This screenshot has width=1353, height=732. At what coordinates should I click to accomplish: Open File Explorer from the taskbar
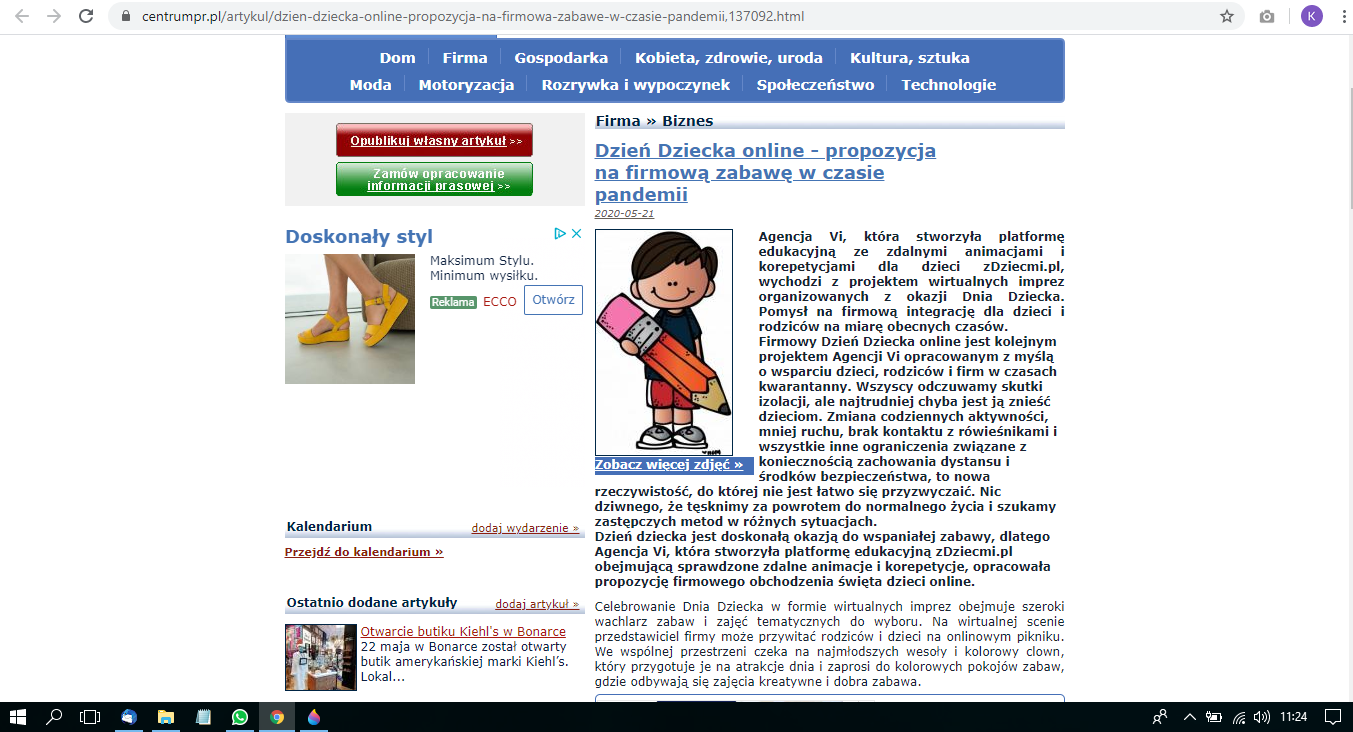click(166, 717)
